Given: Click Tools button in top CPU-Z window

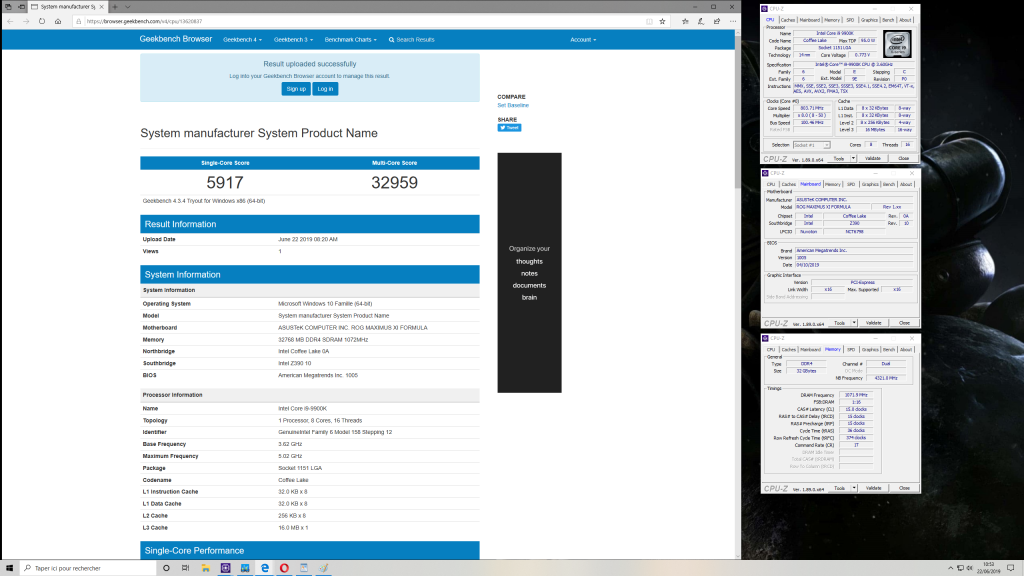Looking at the screenshot, I should (839, 159).
